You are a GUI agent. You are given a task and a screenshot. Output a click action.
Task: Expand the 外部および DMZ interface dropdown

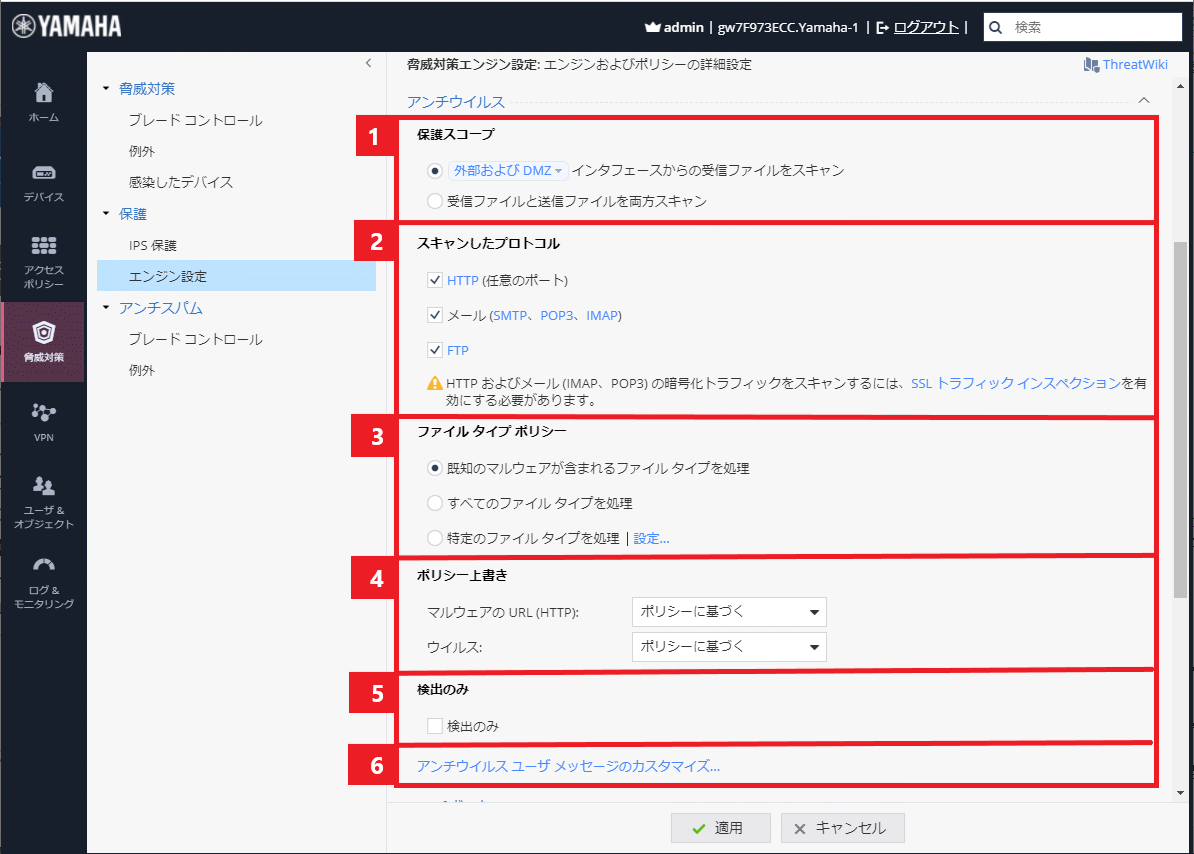[508, 171]
